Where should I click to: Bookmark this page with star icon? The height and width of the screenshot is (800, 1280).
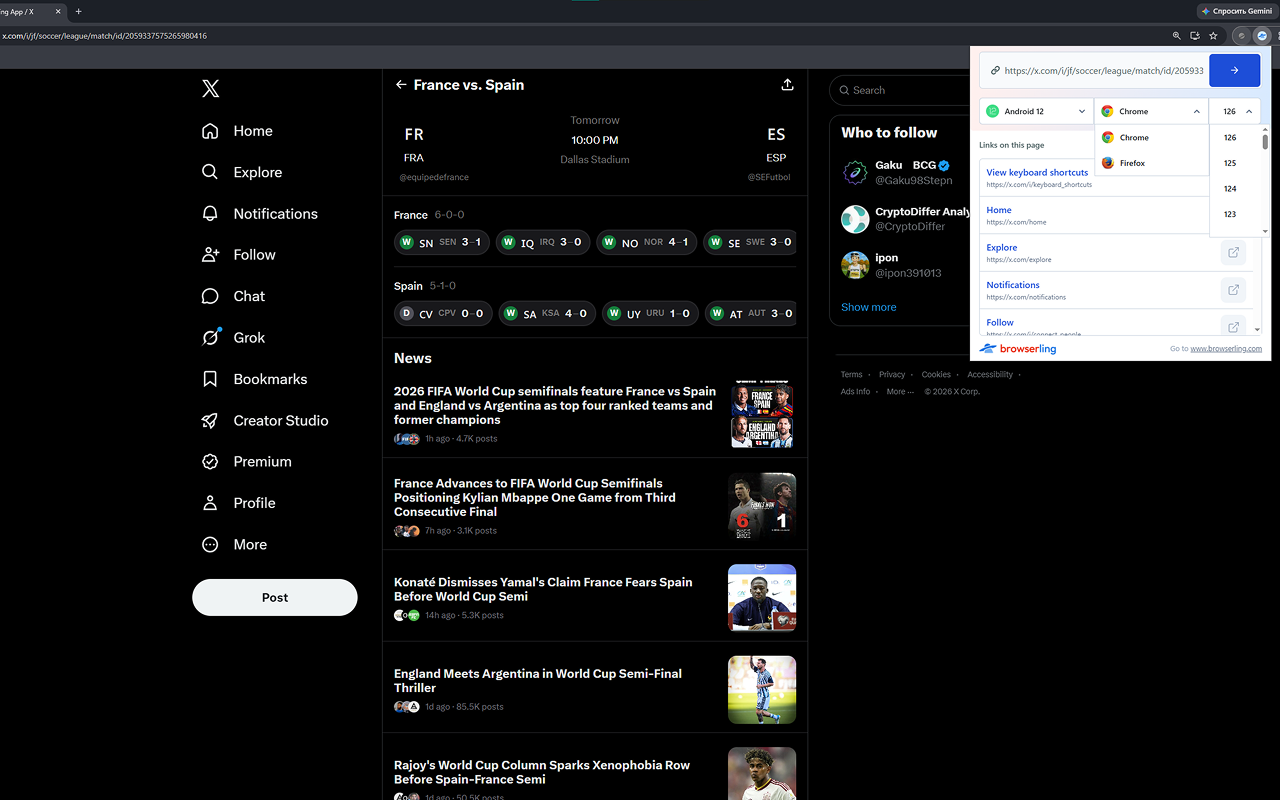pyautogui.click(x=1213, y=36)
